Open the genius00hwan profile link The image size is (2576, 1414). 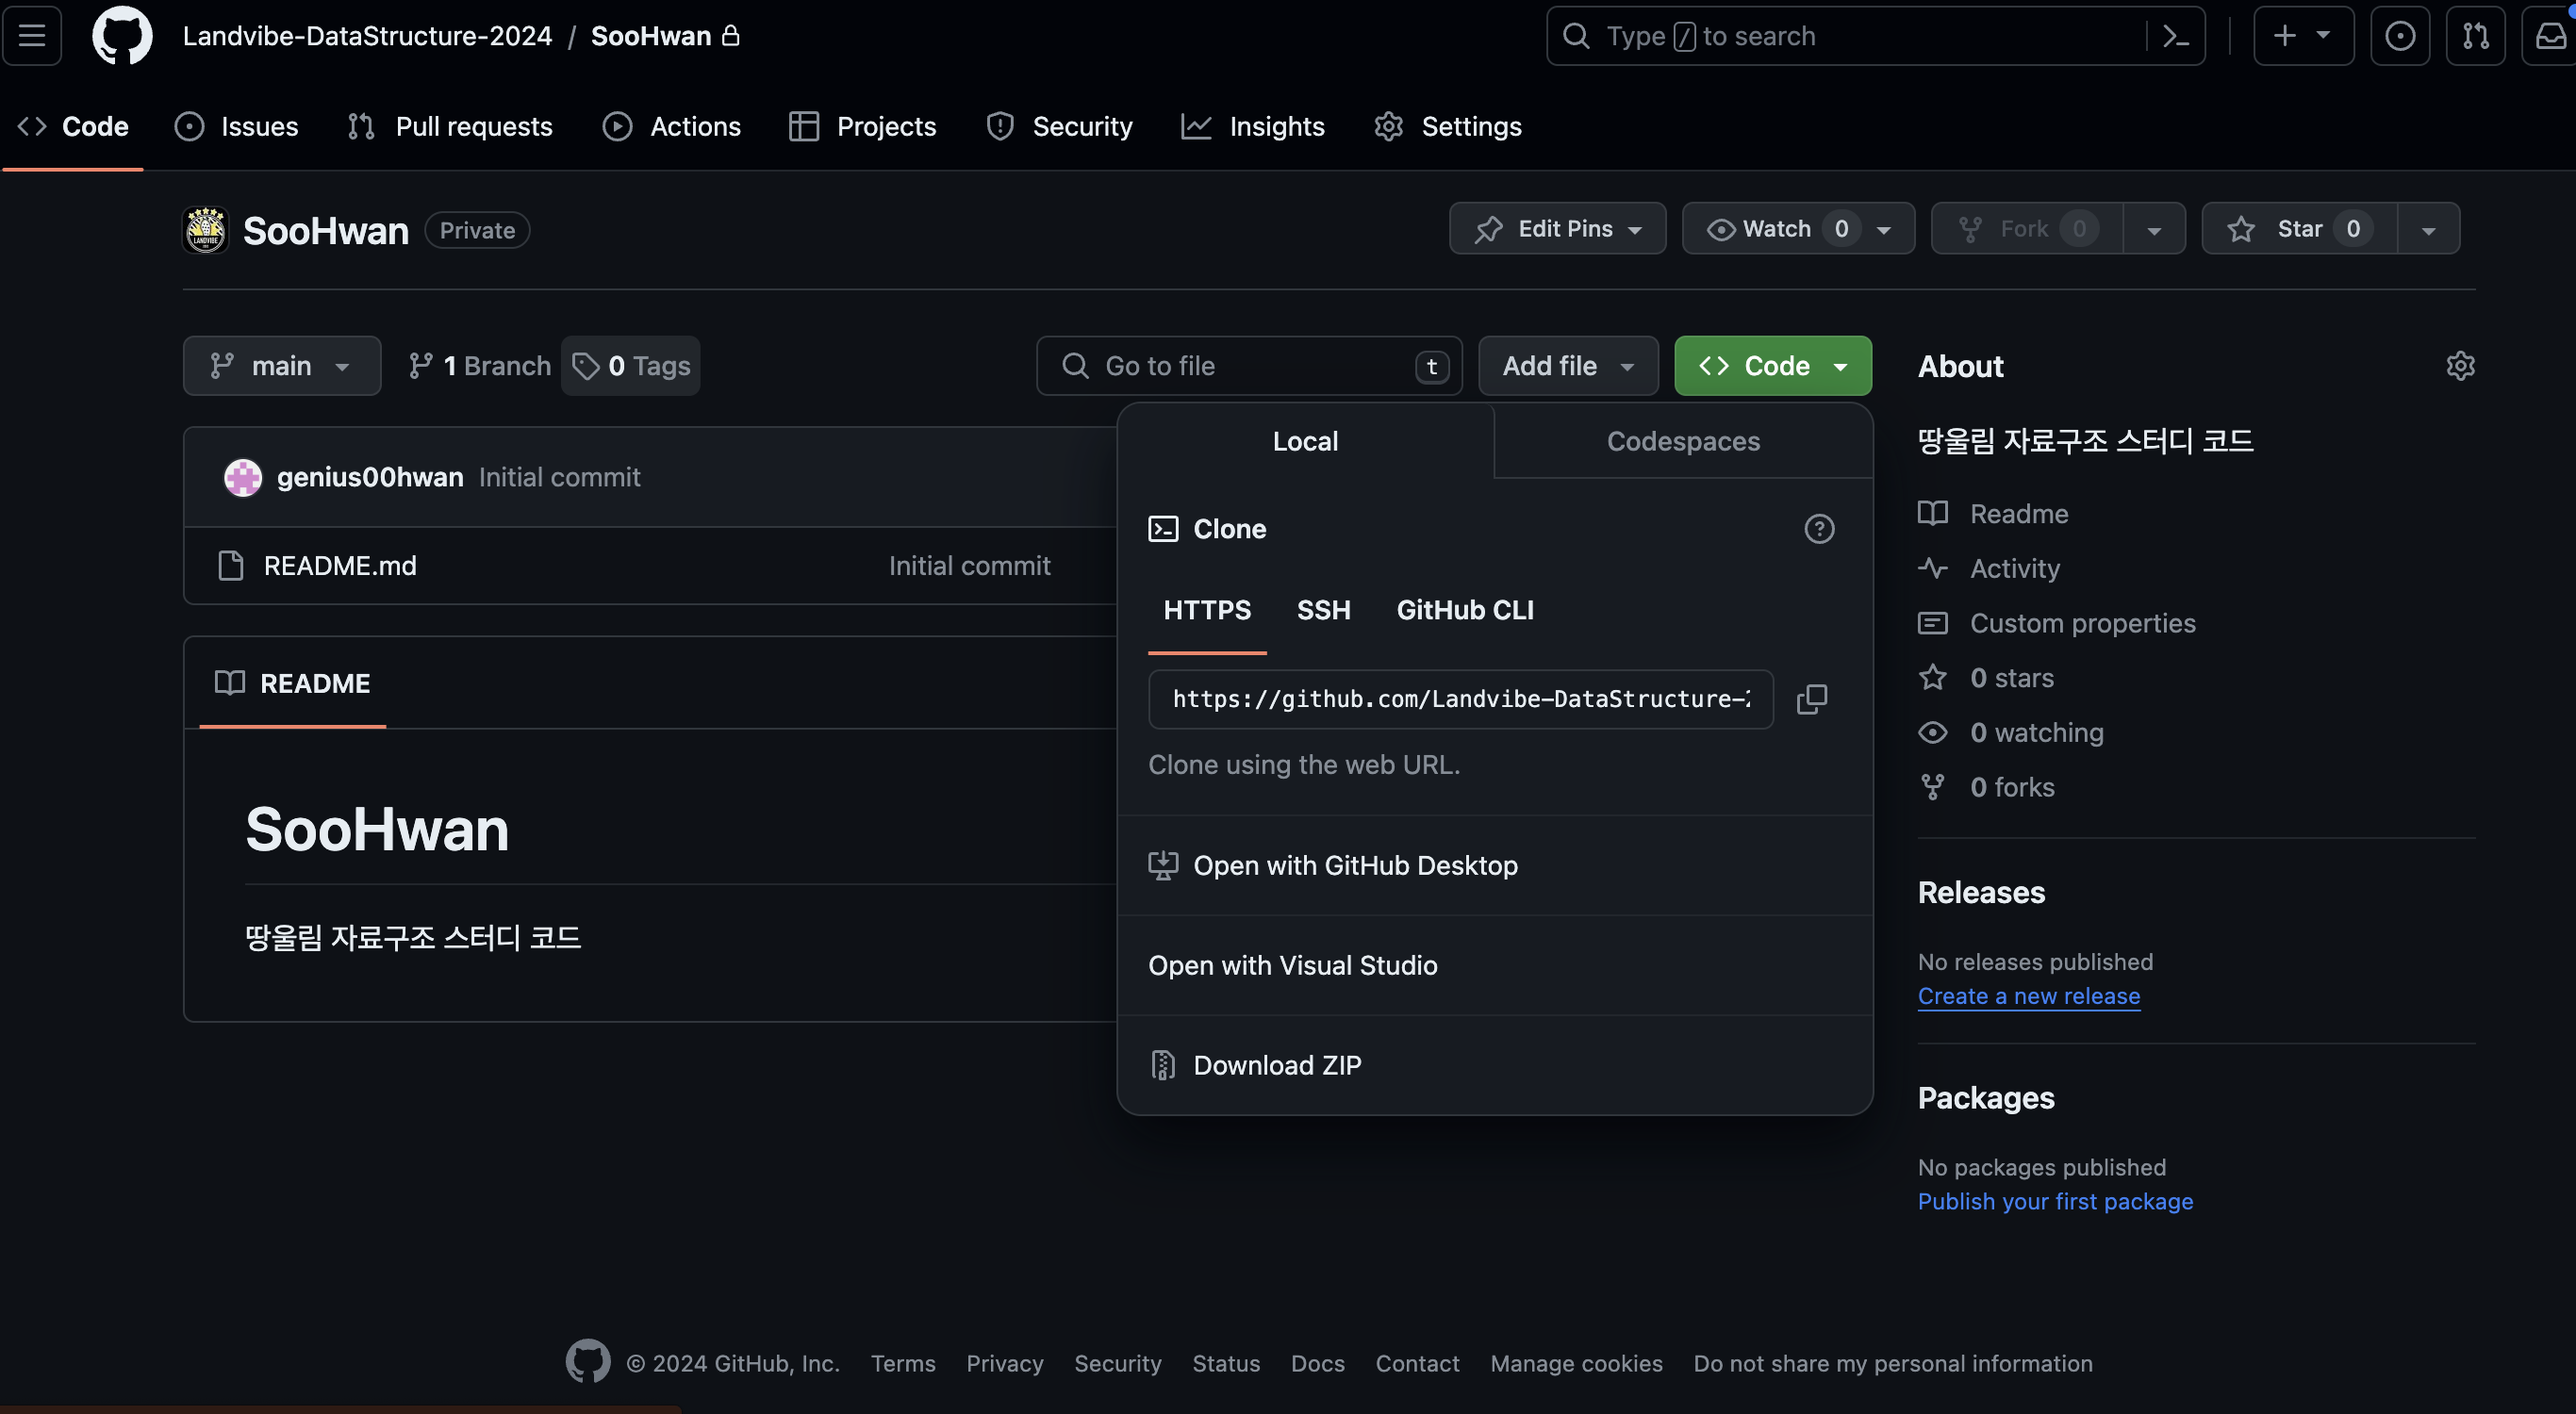[370, 477]
